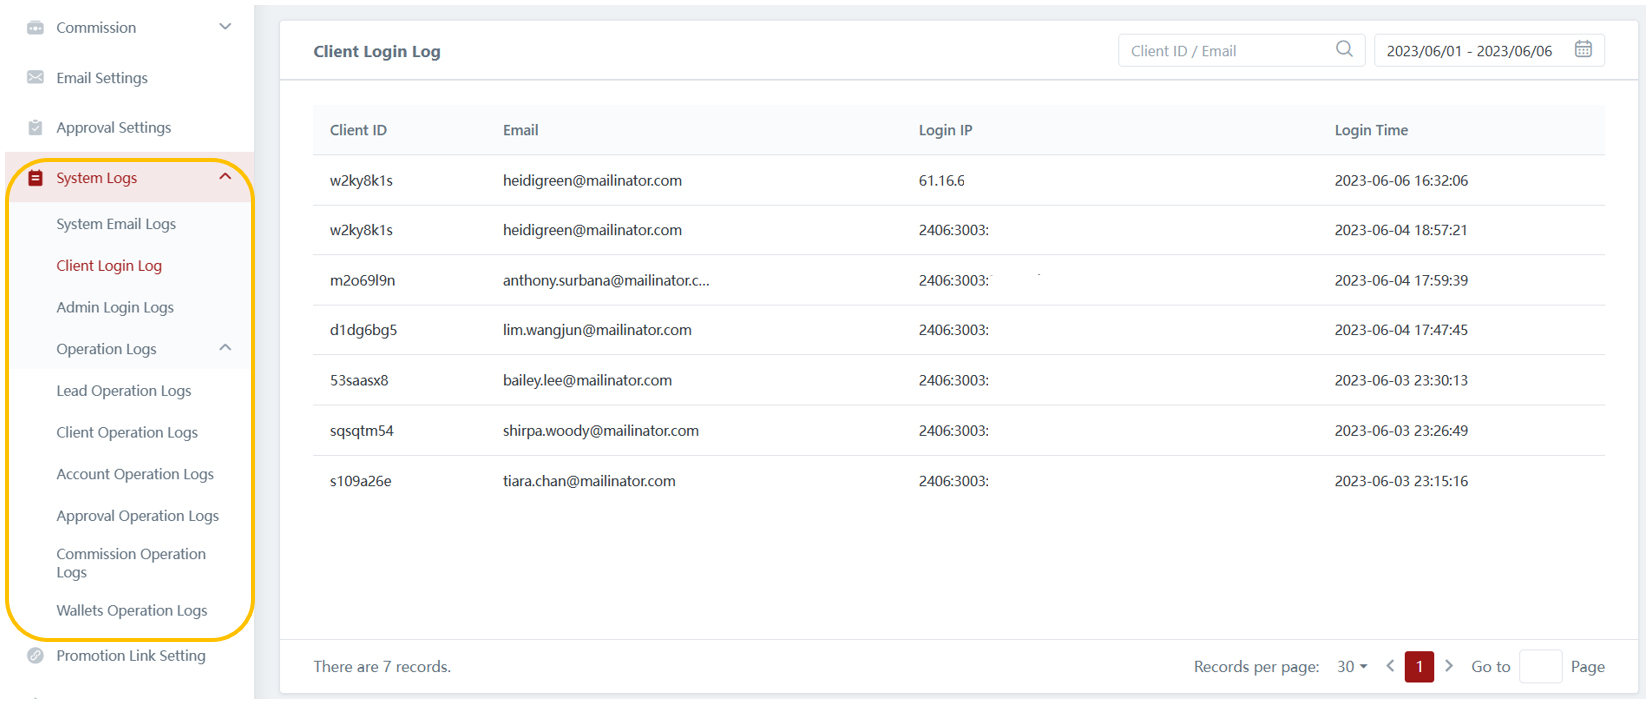Click the Promotion Link Setting icon
Image resolution: width=1648 pixels, height=706 pixels.
tap(35, 656)
